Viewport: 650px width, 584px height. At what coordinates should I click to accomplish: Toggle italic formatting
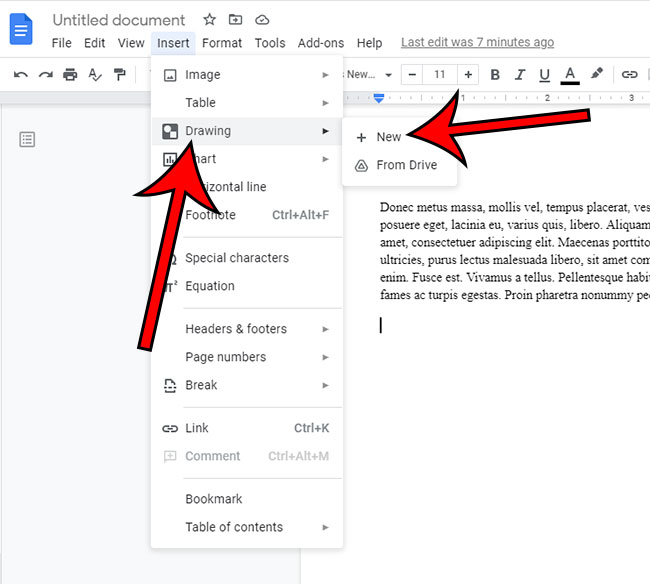(x=520, y=75)
